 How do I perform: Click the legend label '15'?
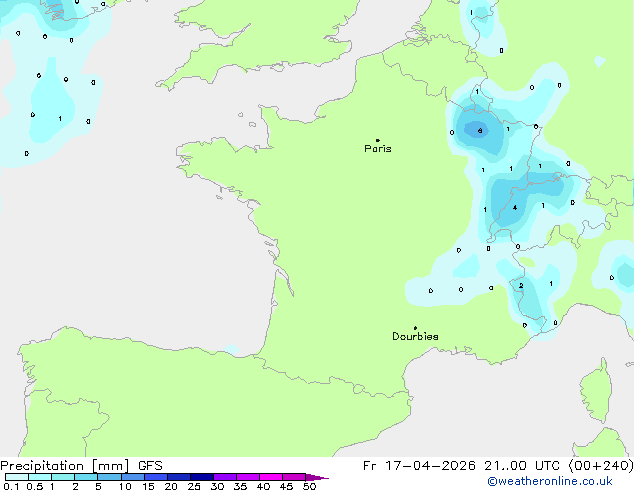148,486
